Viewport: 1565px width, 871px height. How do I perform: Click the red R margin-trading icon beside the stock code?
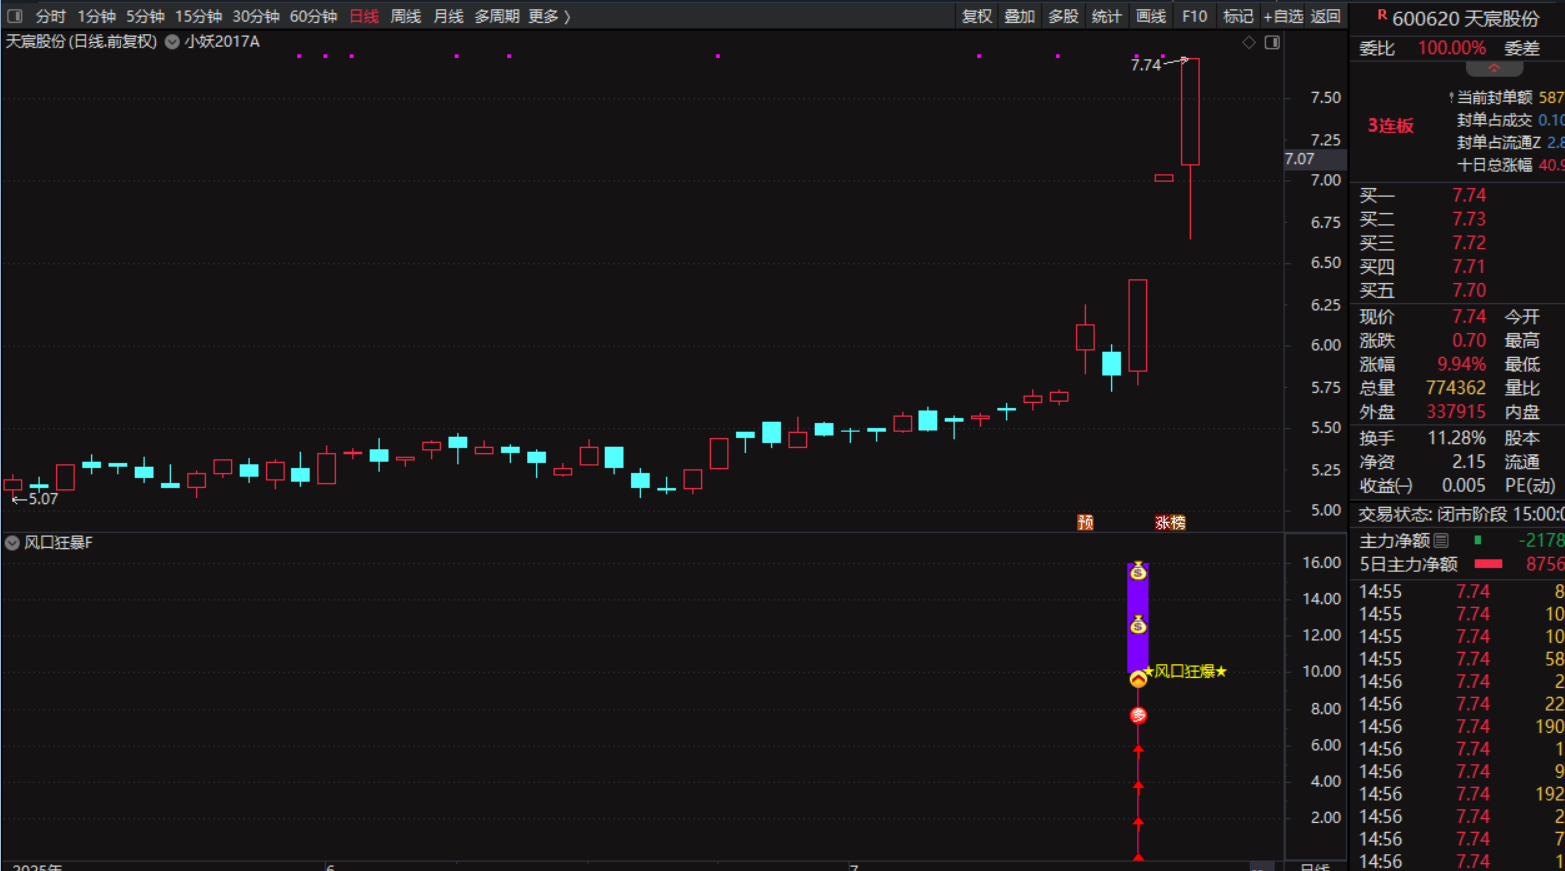click(1382, 16)
